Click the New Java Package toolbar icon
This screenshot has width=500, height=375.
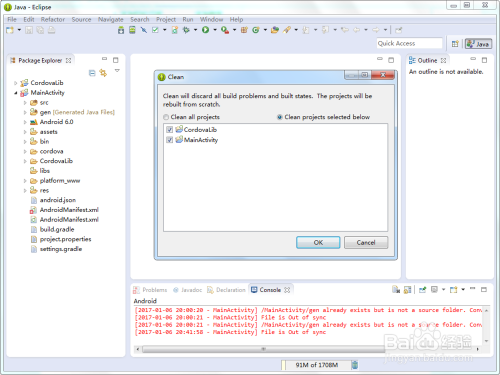pyautogui.click(x=244, y=30)
